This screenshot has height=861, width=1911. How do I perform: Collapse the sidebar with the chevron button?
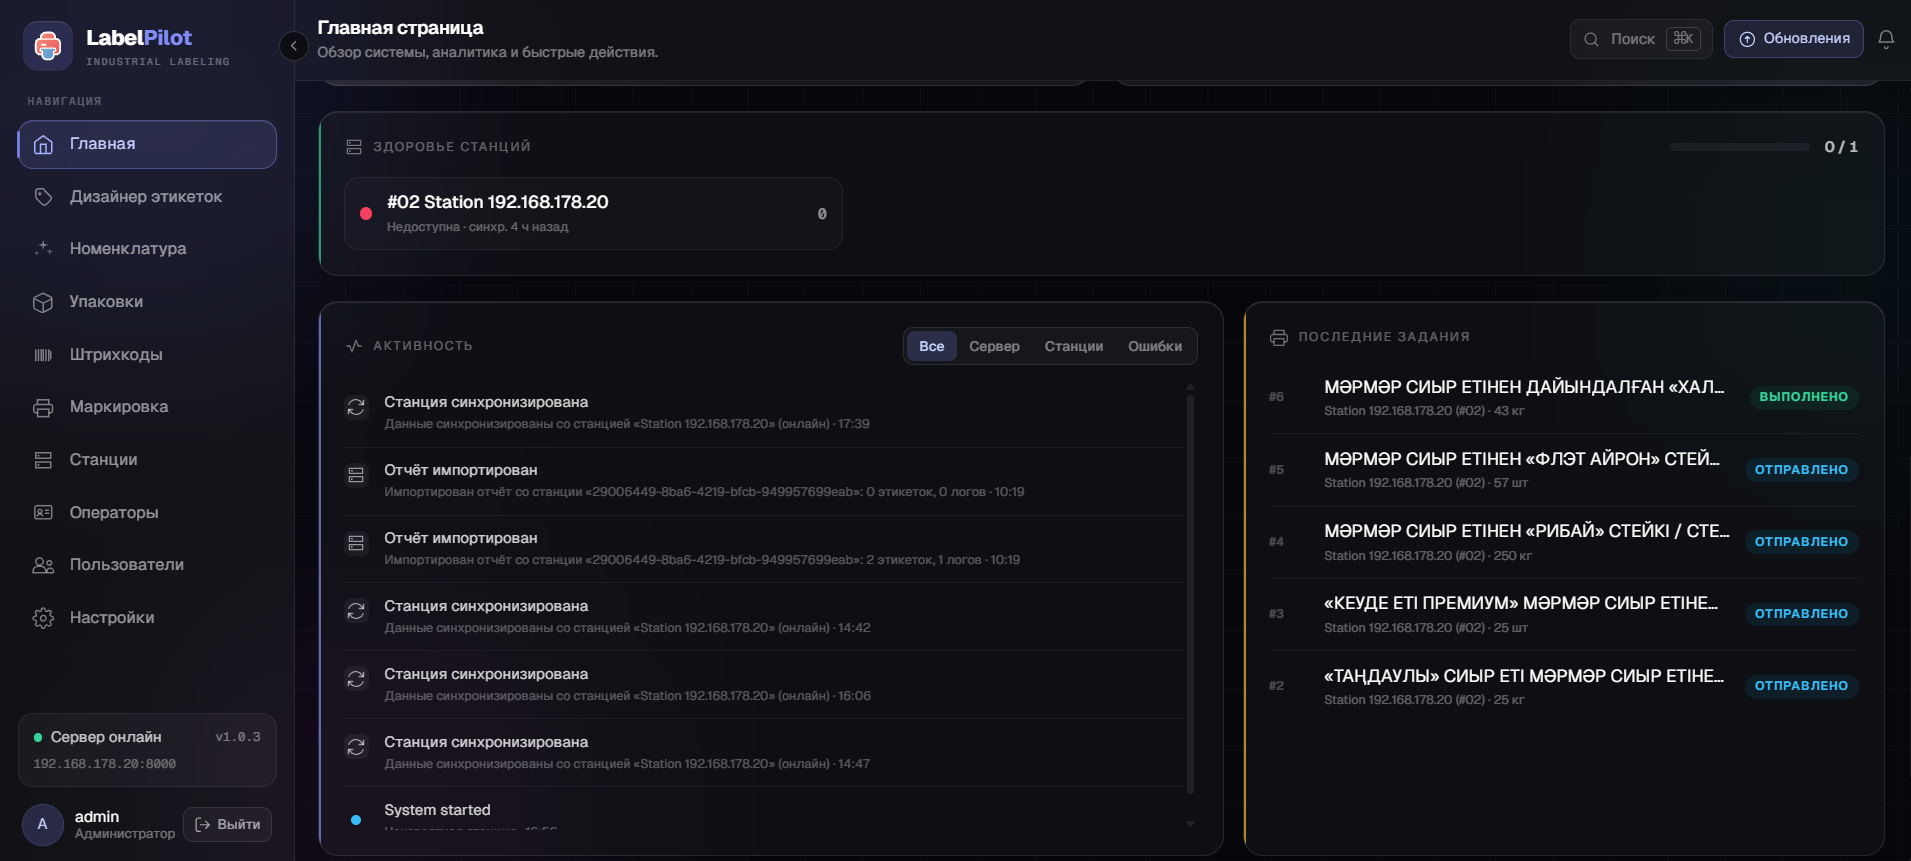pyautogui.click(x=293, y=46)
